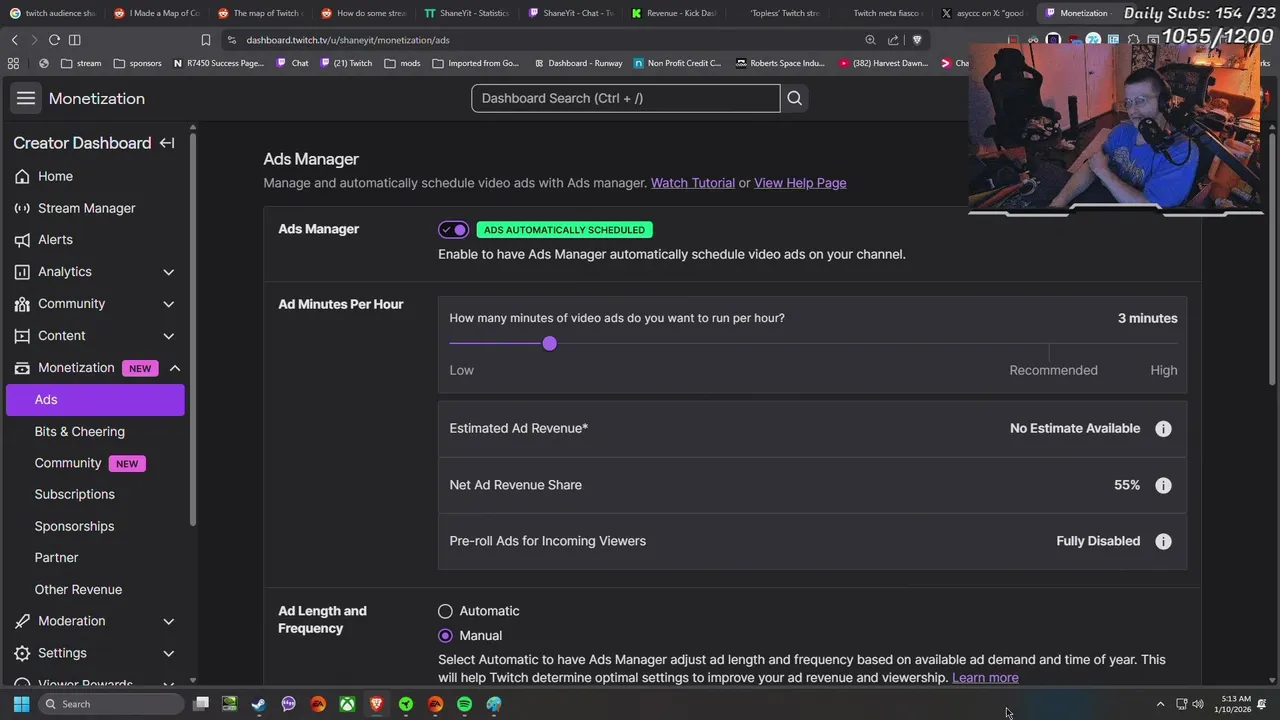
Task: Go back in the browser
Action: 14,40
